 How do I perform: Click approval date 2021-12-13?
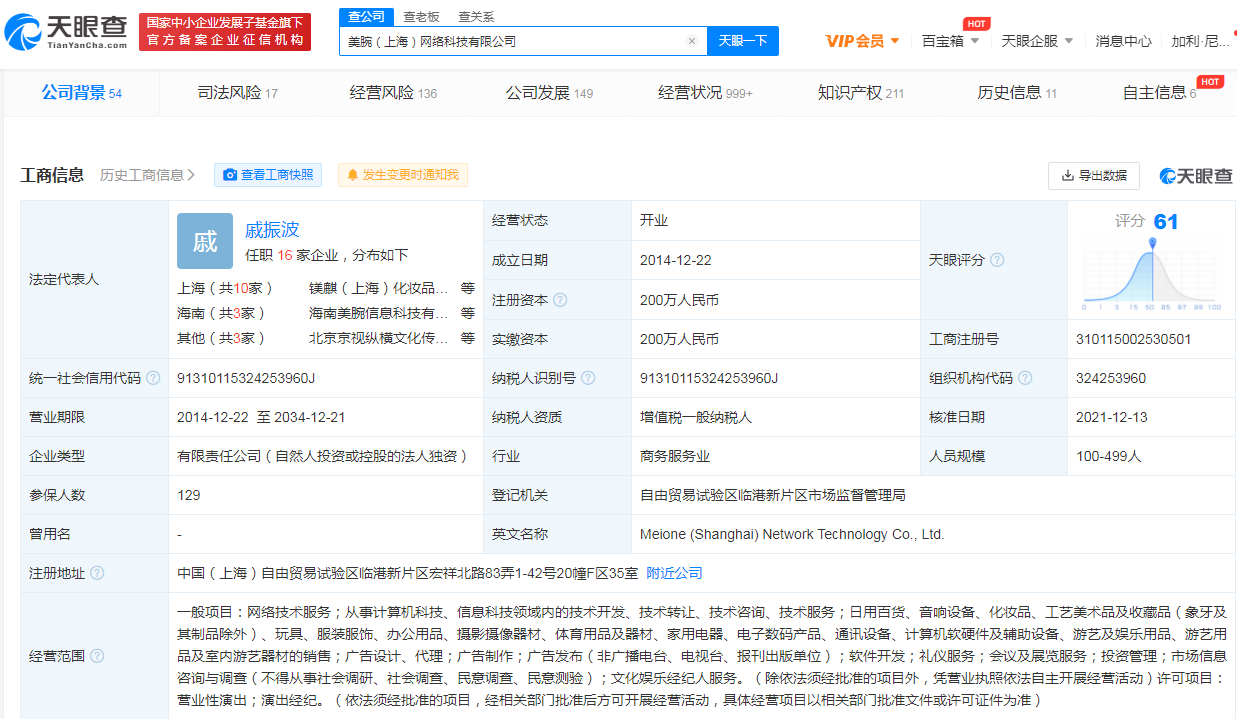1112,417
